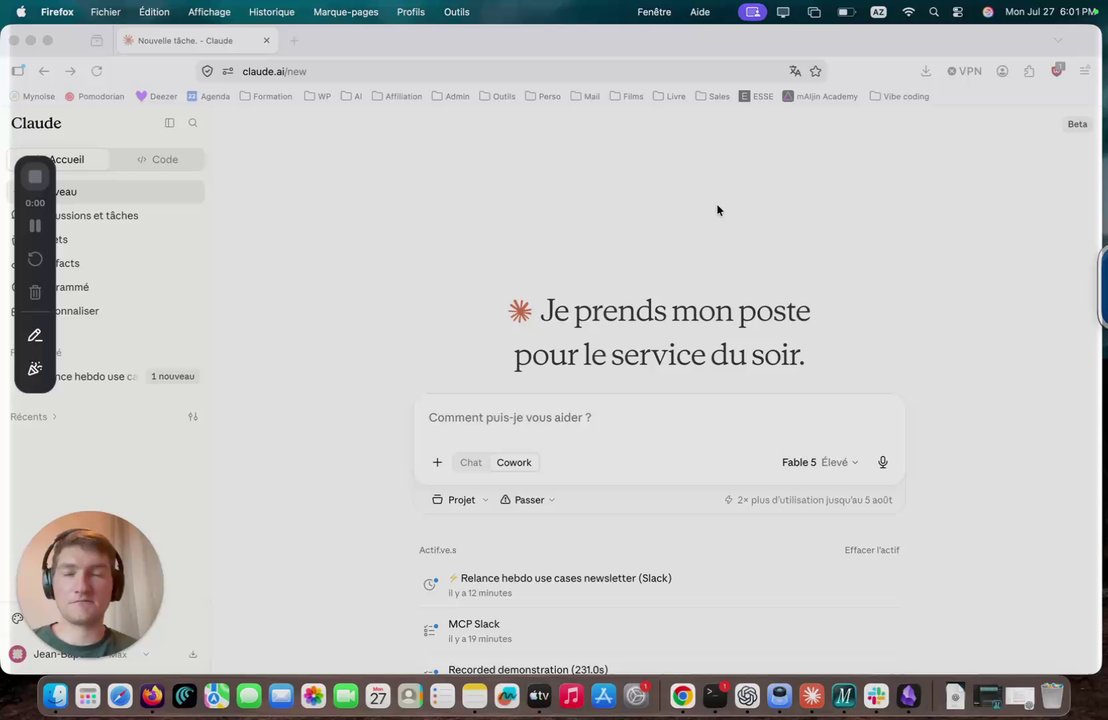Bookmark this page with the star icon
The width and height of the screenshot is (1108, 720).
[815, 71]
